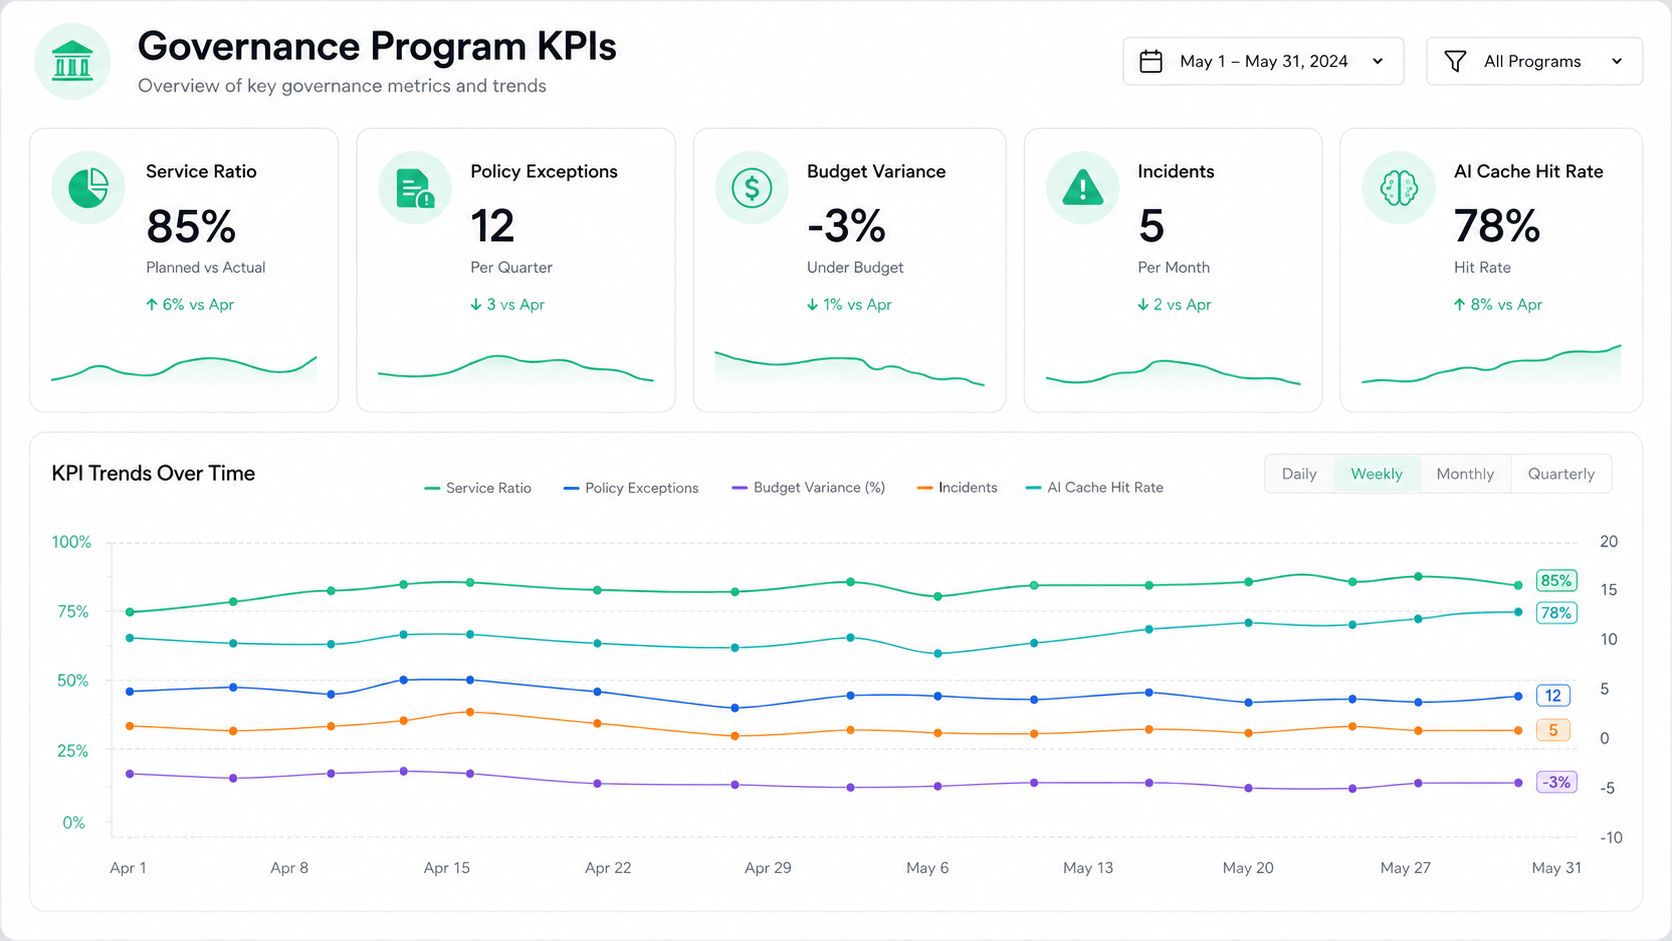Click the 85% Service Ratio value
Image resolution: width=1672 pixels, height=941 pixels.
191,226
